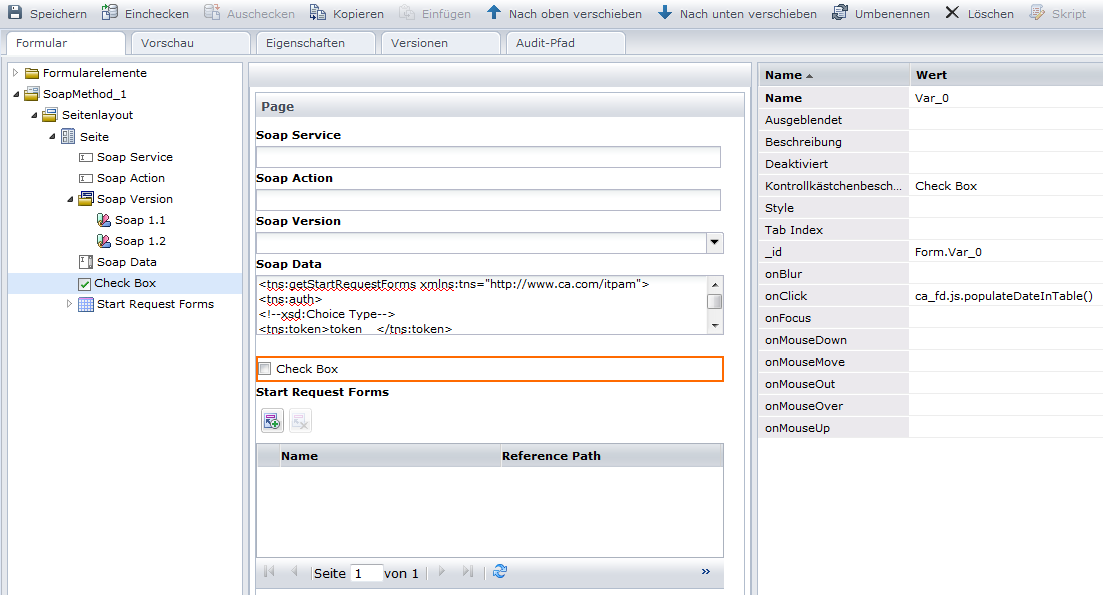The width and height of the screenshot is (1103, 595).
Task: Click table Reference Path column header
Action: pyautogui.click(x=611, y=456)
